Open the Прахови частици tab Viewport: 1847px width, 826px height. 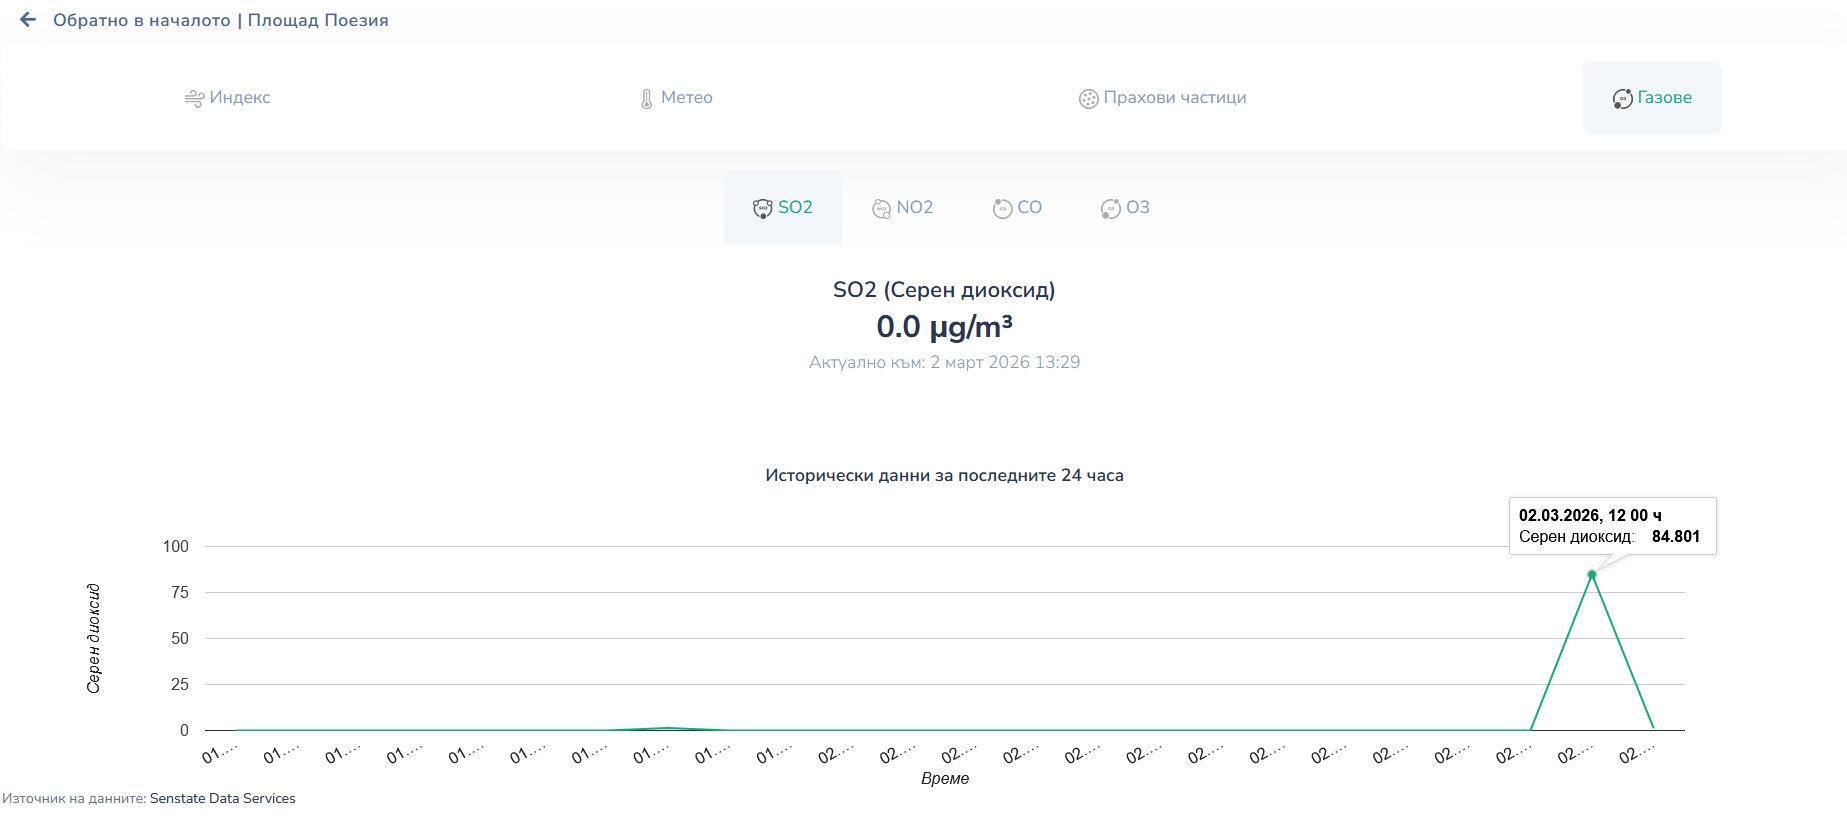1174,98
